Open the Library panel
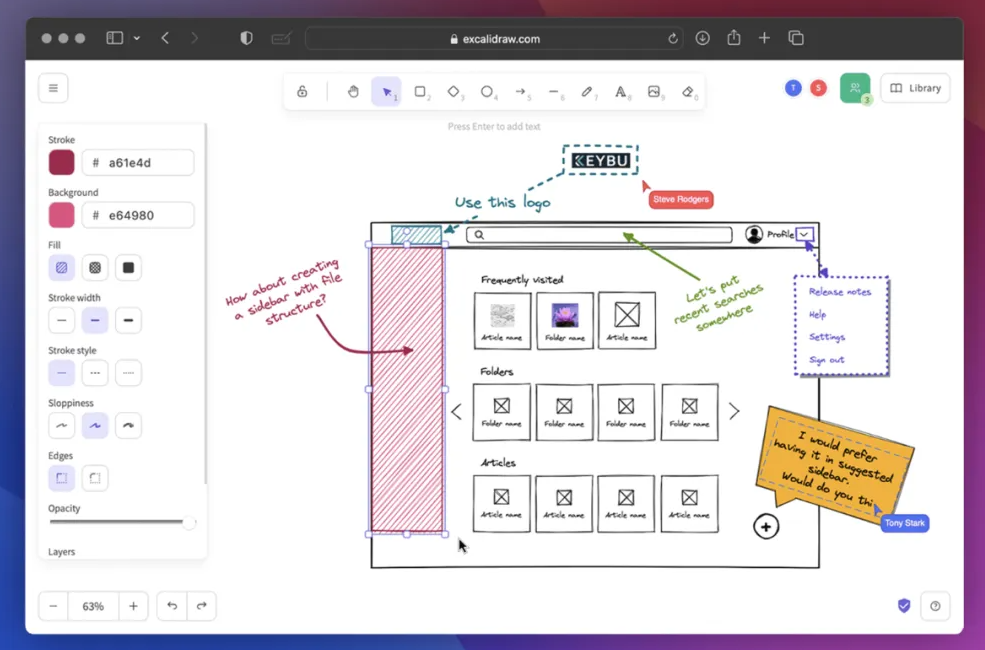This screenshot has height=650, width=985. [915, 88]
